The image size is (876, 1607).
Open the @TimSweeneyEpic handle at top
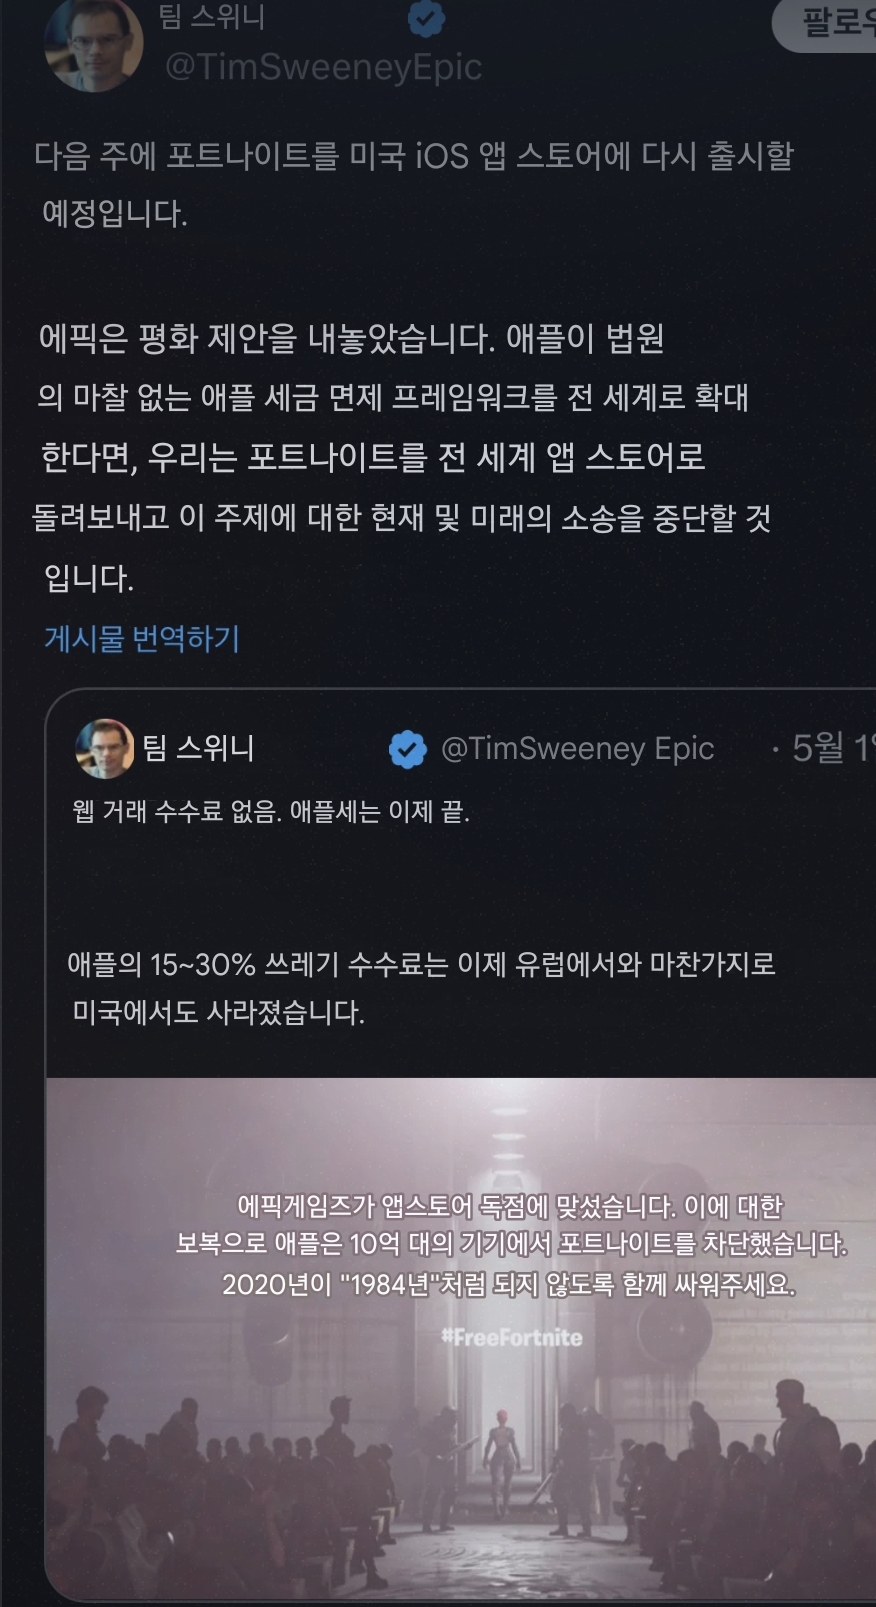point(323,67)
